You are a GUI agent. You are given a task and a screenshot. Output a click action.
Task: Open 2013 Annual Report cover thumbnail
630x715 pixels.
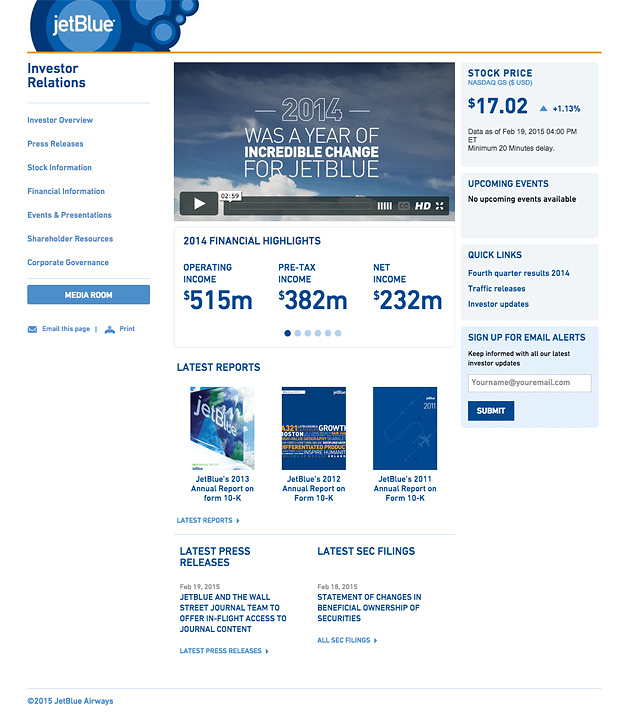(x=222, y=428)
